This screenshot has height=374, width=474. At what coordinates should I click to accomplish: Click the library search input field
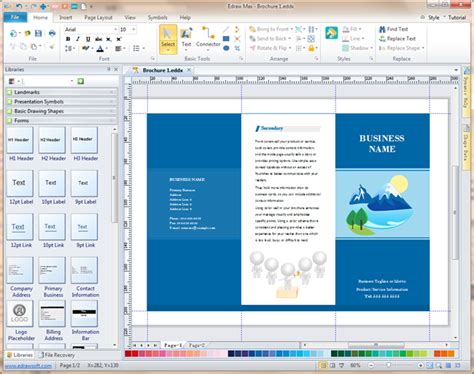tap(46, 81)
